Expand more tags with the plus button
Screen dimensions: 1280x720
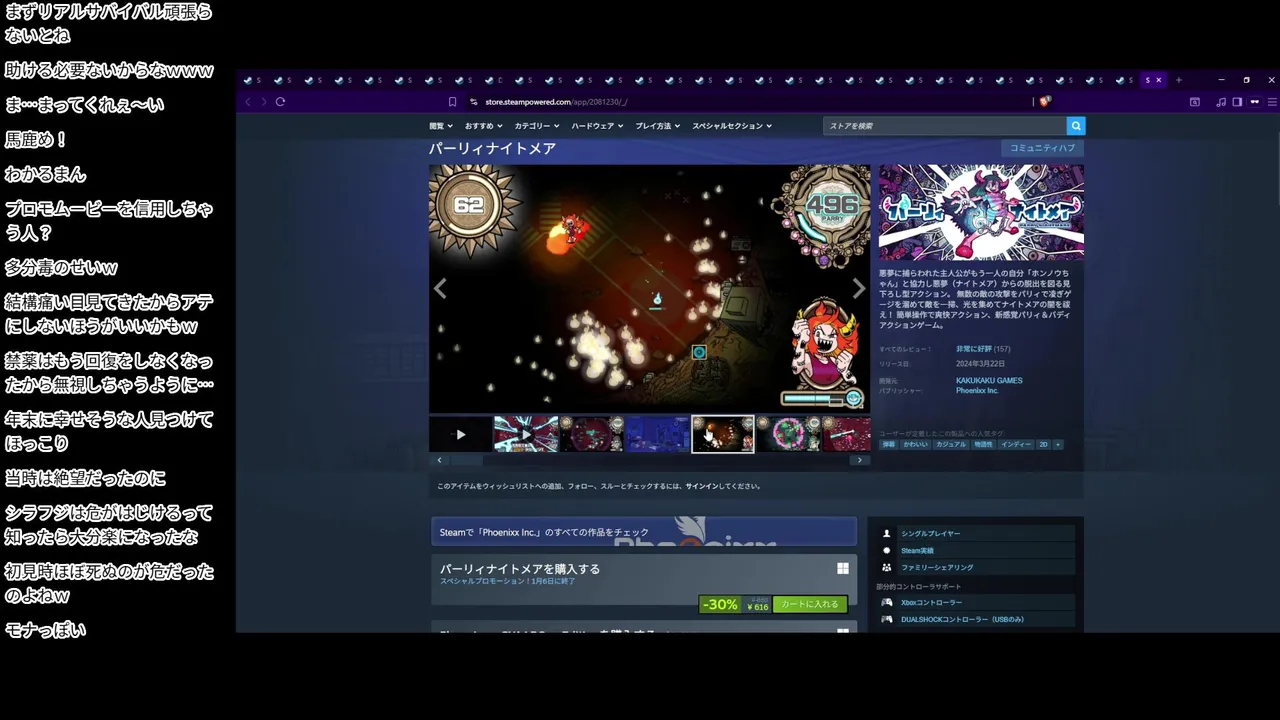(x=1057, y=444)
